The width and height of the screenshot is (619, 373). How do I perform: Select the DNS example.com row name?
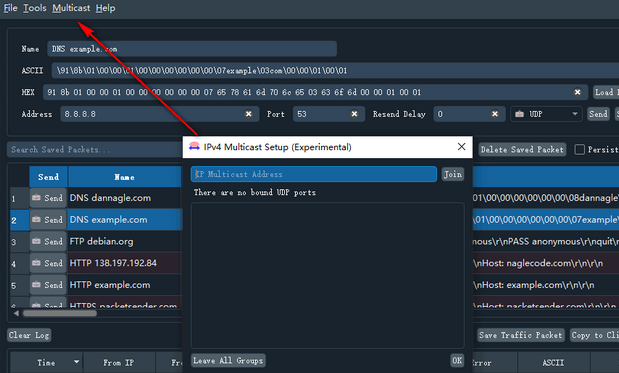[109, 219]
